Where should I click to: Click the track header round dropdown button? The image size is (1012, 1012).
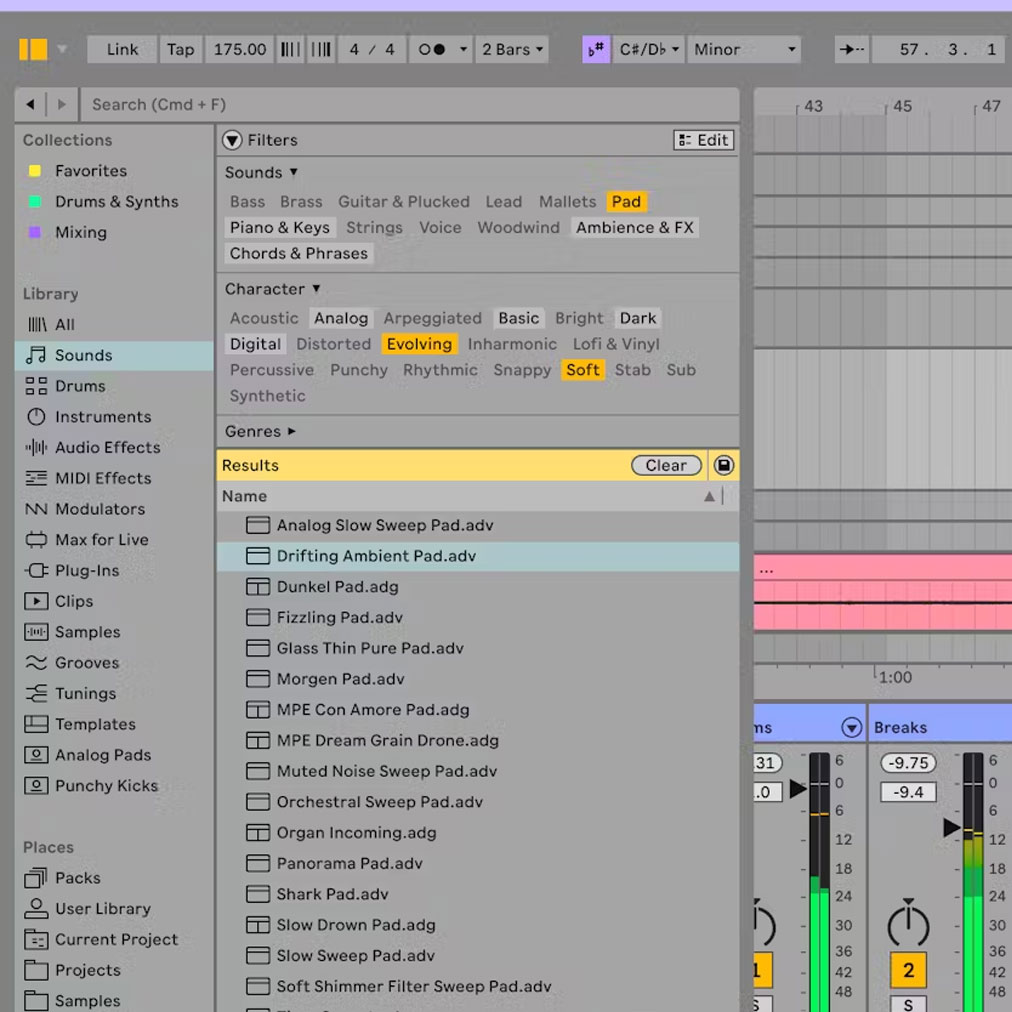pos(851,727)
